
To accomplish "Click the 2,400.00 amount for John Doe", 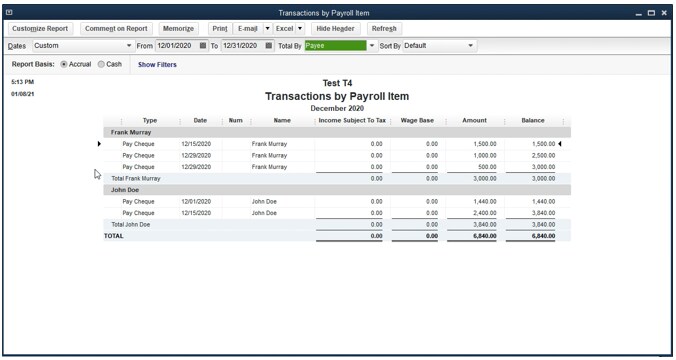I will [484, 213].
